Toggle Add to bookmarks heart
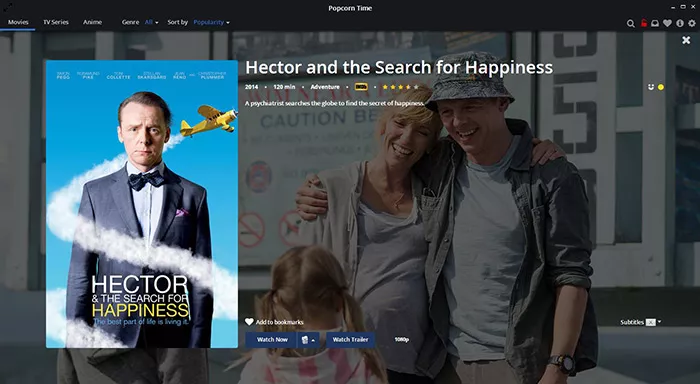700x384 pixels. tap(274, 322)
